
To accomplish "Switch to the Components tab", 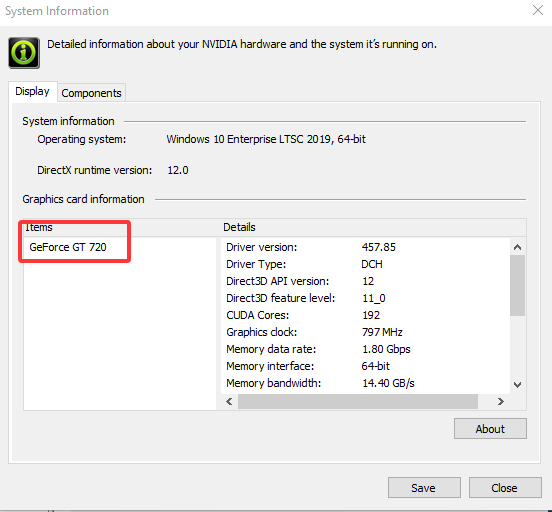I will pyautogui.click(x=91, y=93).
